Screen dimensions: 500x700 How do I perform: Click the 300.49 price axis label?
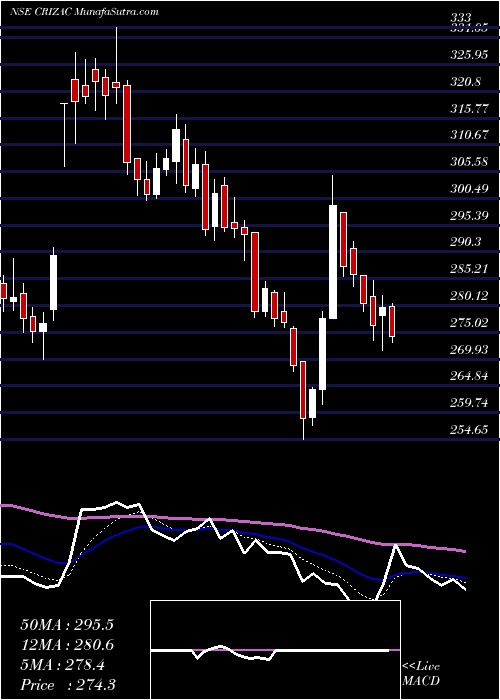coord(469,189)
